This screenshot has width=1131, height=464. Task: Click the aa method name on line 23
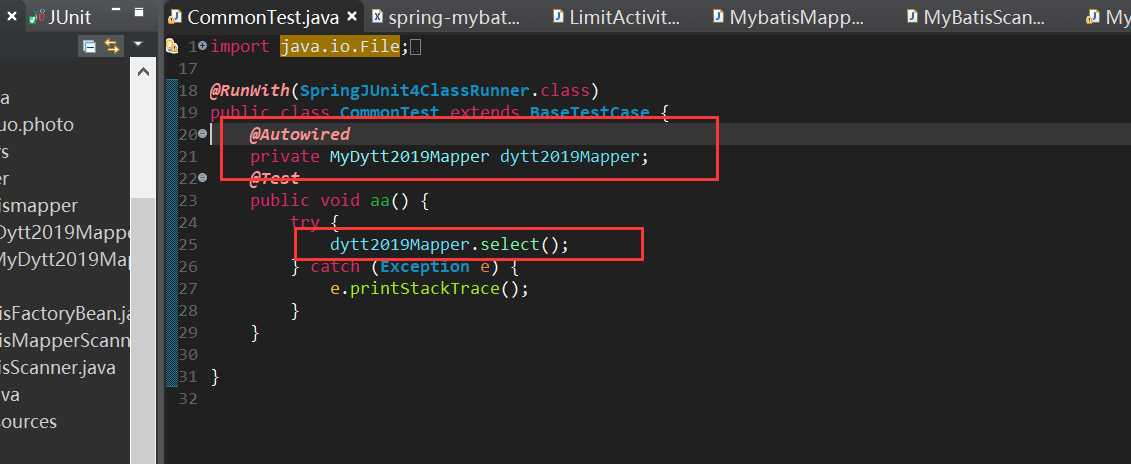380,200
